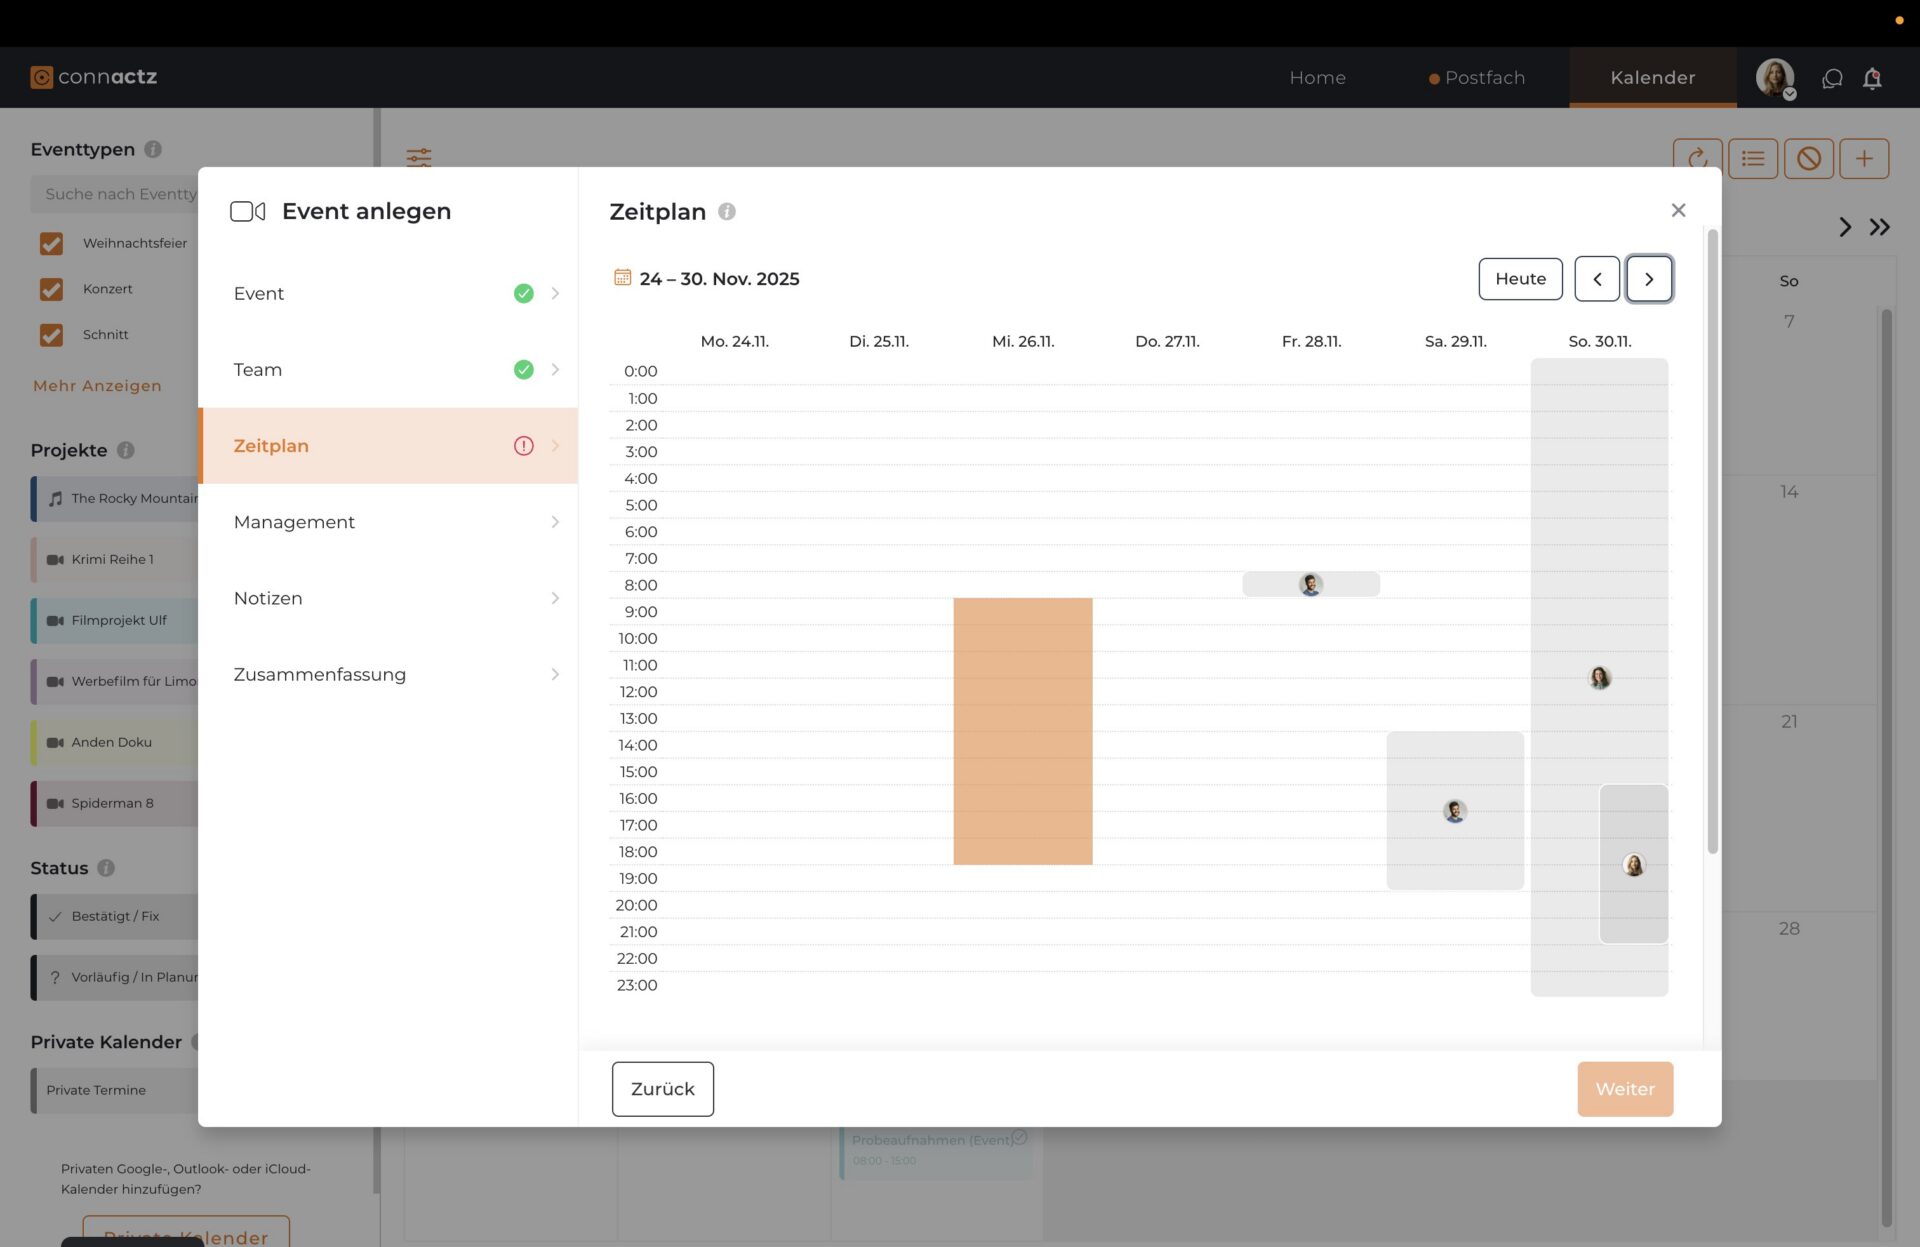Click the Zeitplan info icon

727,212
